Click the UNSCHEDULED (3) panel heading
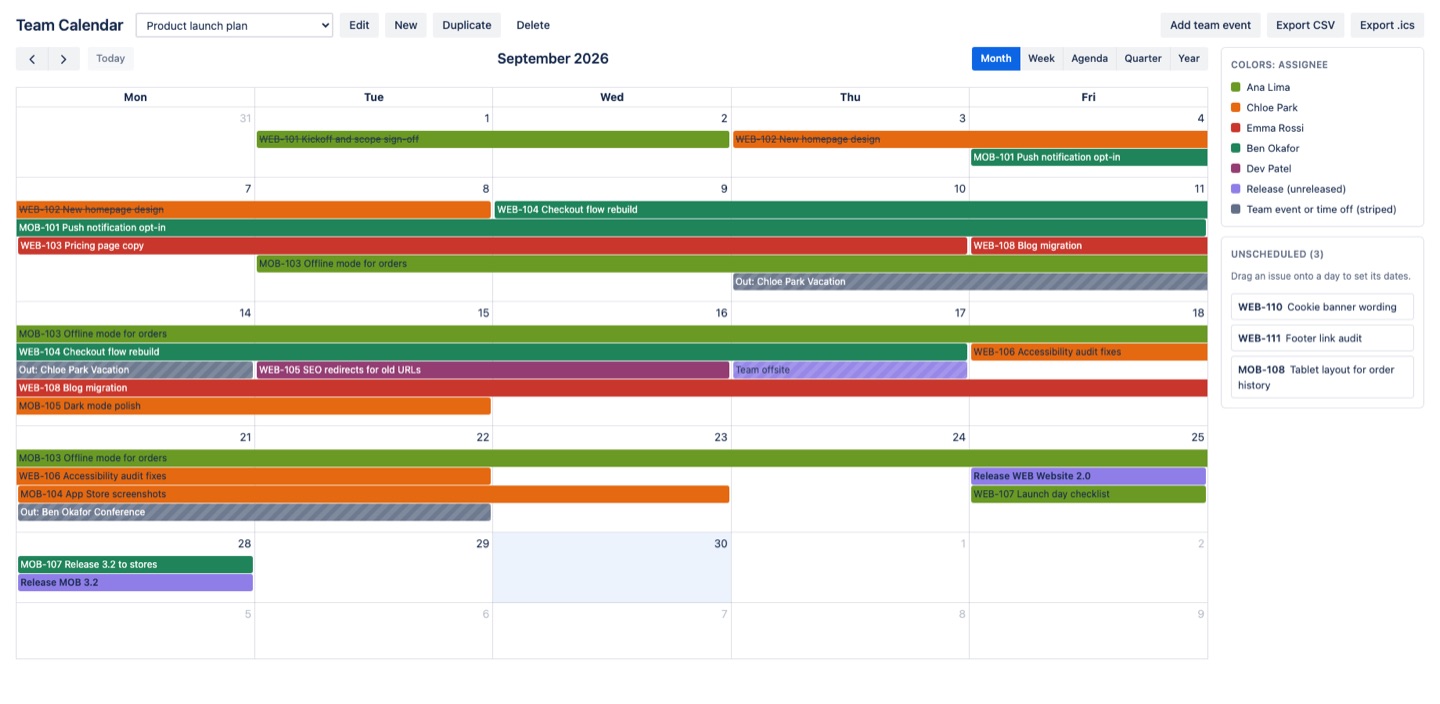1440x704 pixels. [x=1277, y=254]
